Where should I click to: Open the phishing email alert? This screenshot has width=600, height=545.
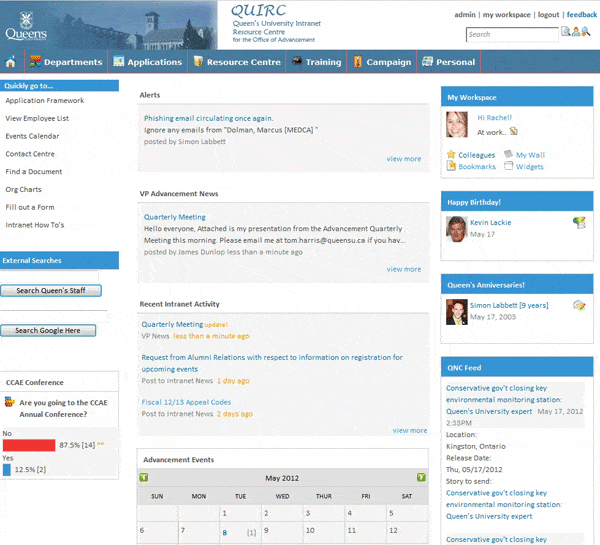(x=209, y=118)
